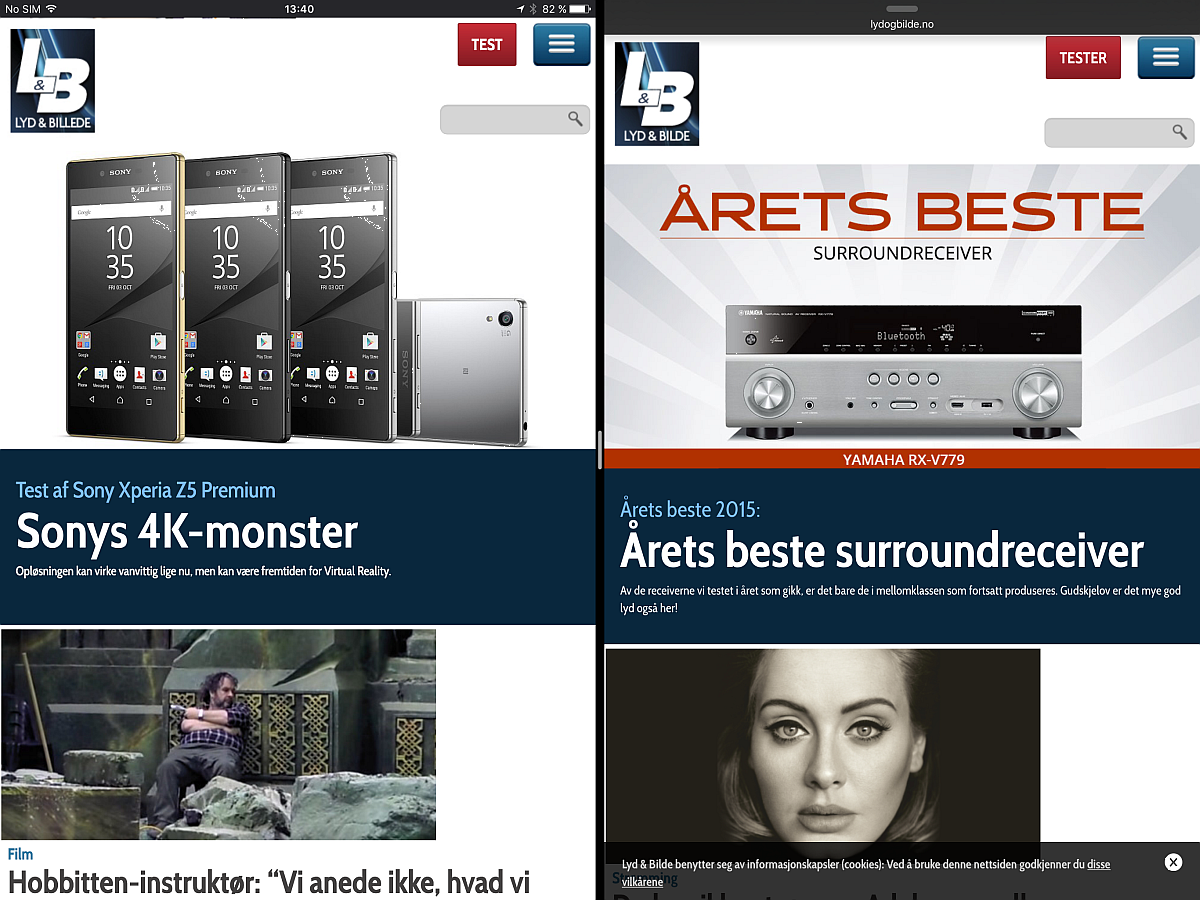
Task: Tap the lydogbilde.no address bar
Action: [901, 24]
